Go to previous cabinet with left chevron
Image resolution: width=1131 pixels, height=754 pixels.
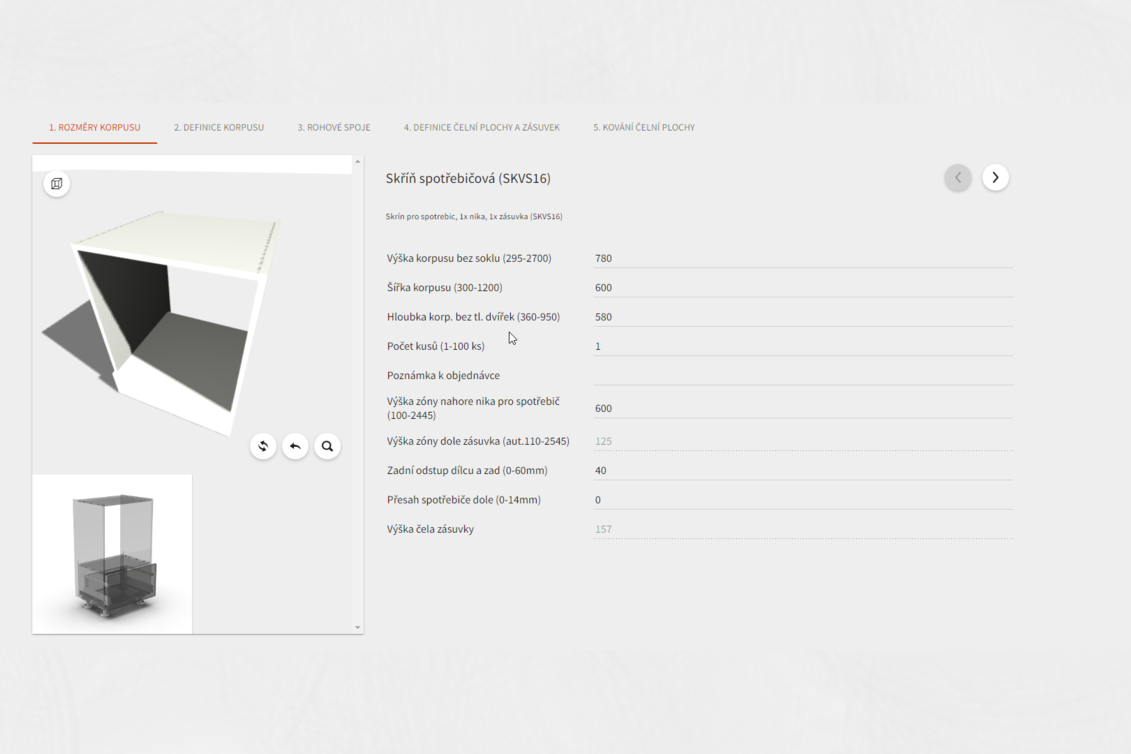958,177
